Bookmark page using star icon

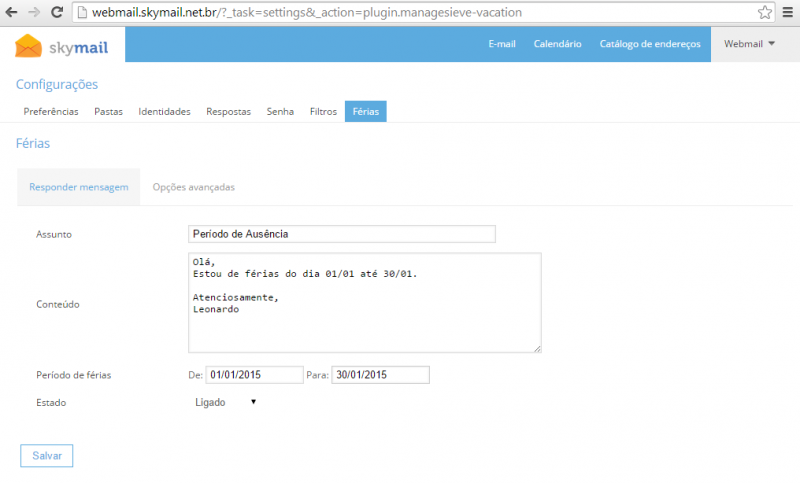764,12
